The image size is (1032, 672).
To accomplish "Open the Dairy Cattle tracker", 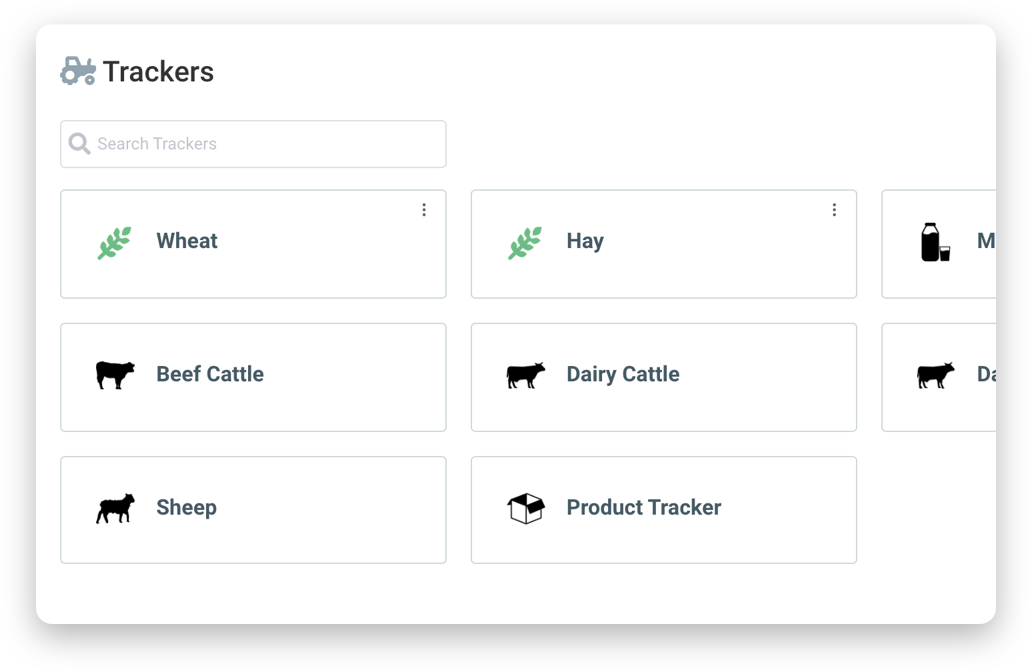I will tap(663, 377).
